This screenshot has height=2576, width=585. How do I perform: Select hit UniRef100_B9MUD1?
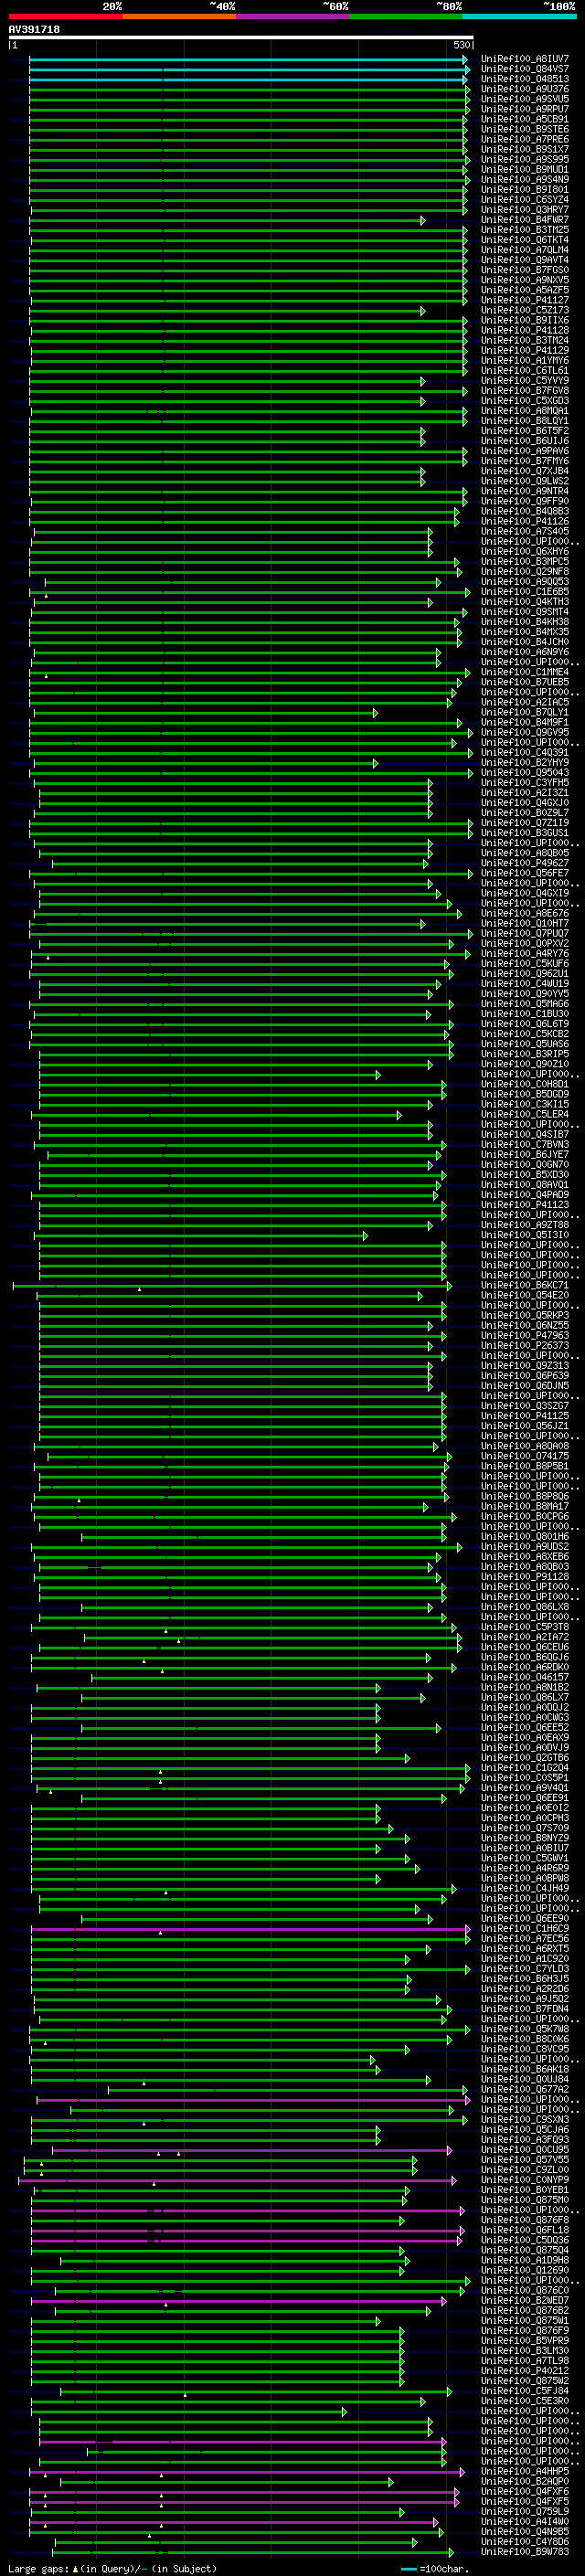tap(524, 169)
